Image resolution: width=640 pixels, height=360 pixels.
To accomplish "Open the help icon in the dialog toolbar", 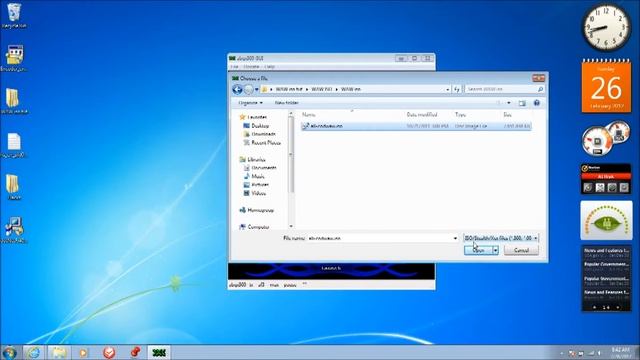I will pyautogui.click(x=537, y=103).
